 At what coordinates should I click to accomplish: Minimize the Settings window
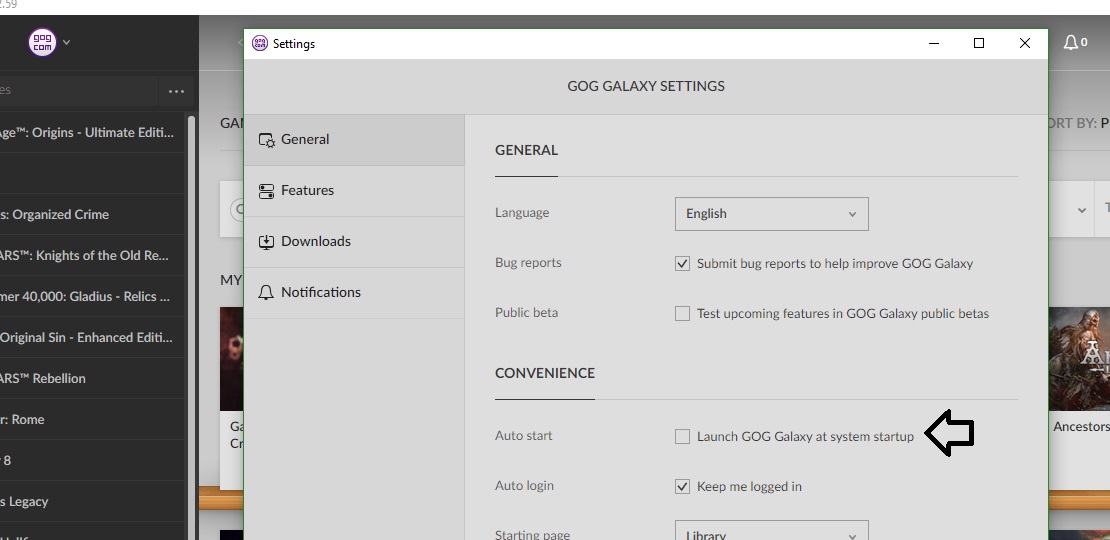[934, 43]
